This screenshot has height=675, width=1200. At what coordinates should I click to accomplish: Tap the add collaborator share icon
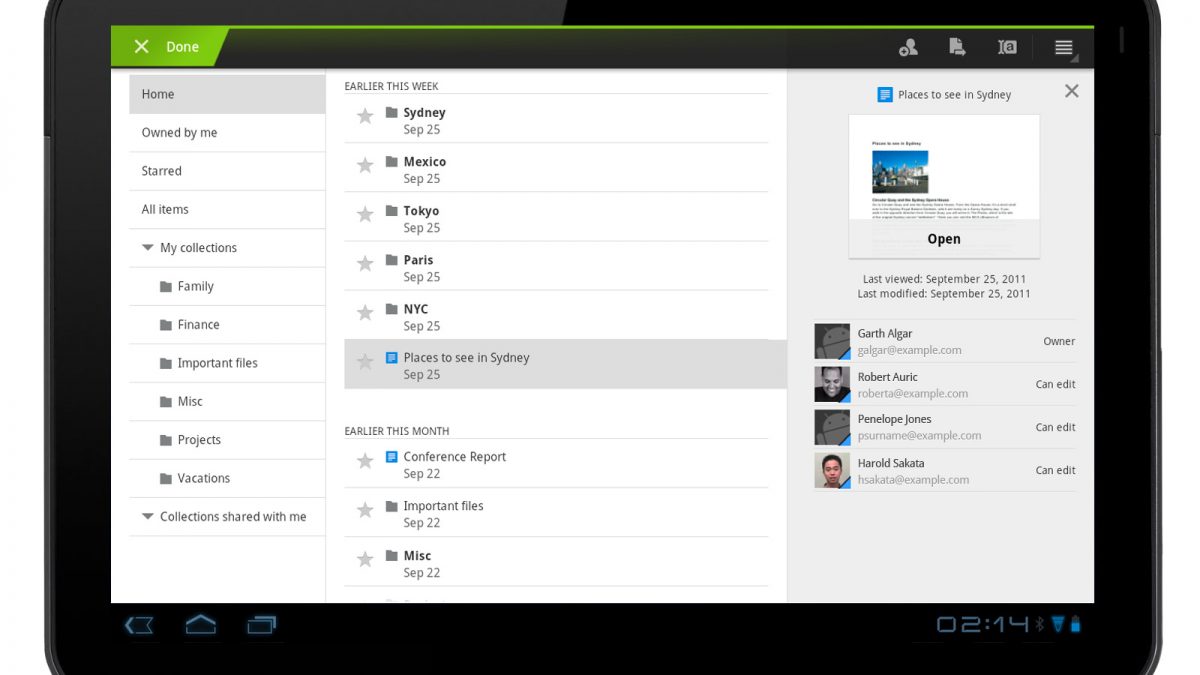tap(908, 47)
